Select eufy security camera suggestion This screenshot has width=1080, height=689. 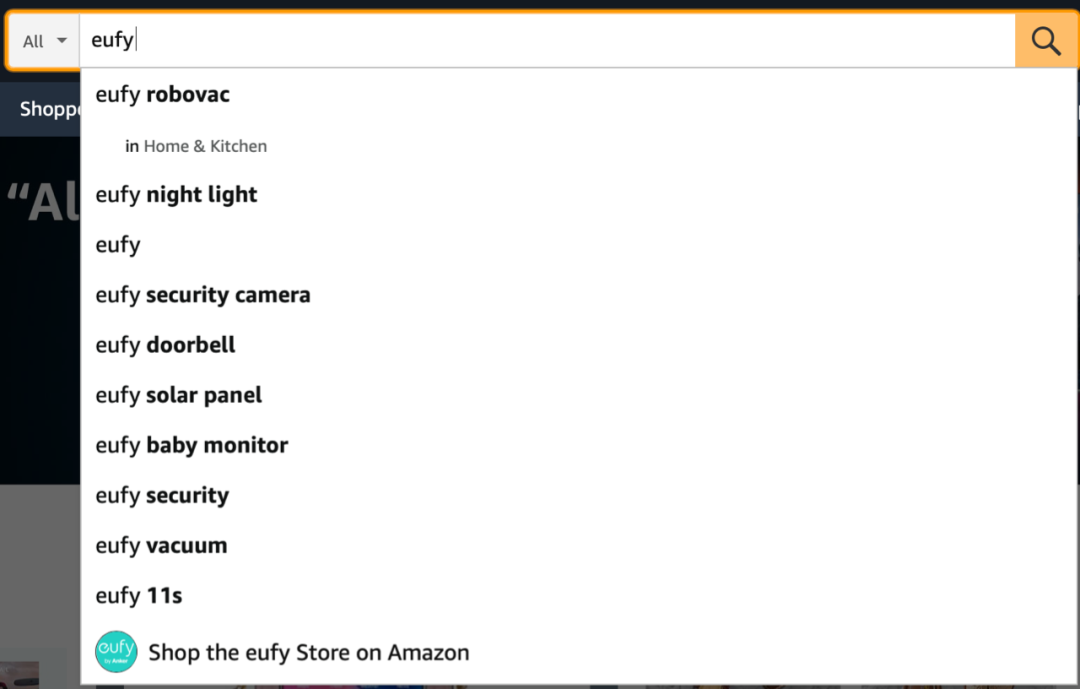point(579,295)
